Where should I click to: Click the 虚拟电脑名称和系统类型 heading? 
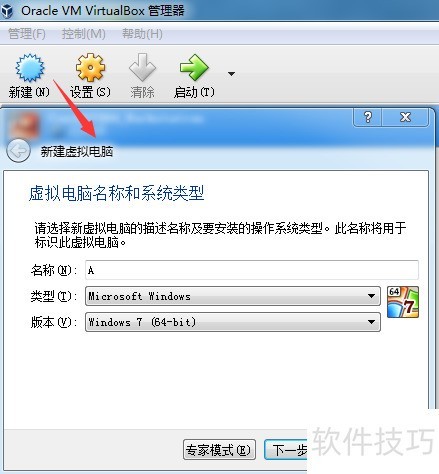(x=116, y=193)
